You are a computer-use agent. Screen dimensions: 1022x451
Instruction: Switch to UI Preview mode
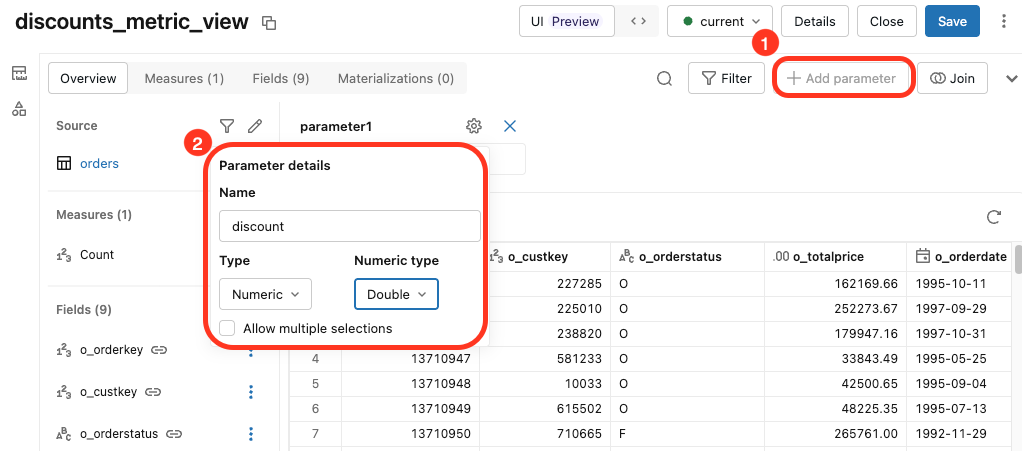[x=566, y=22]
